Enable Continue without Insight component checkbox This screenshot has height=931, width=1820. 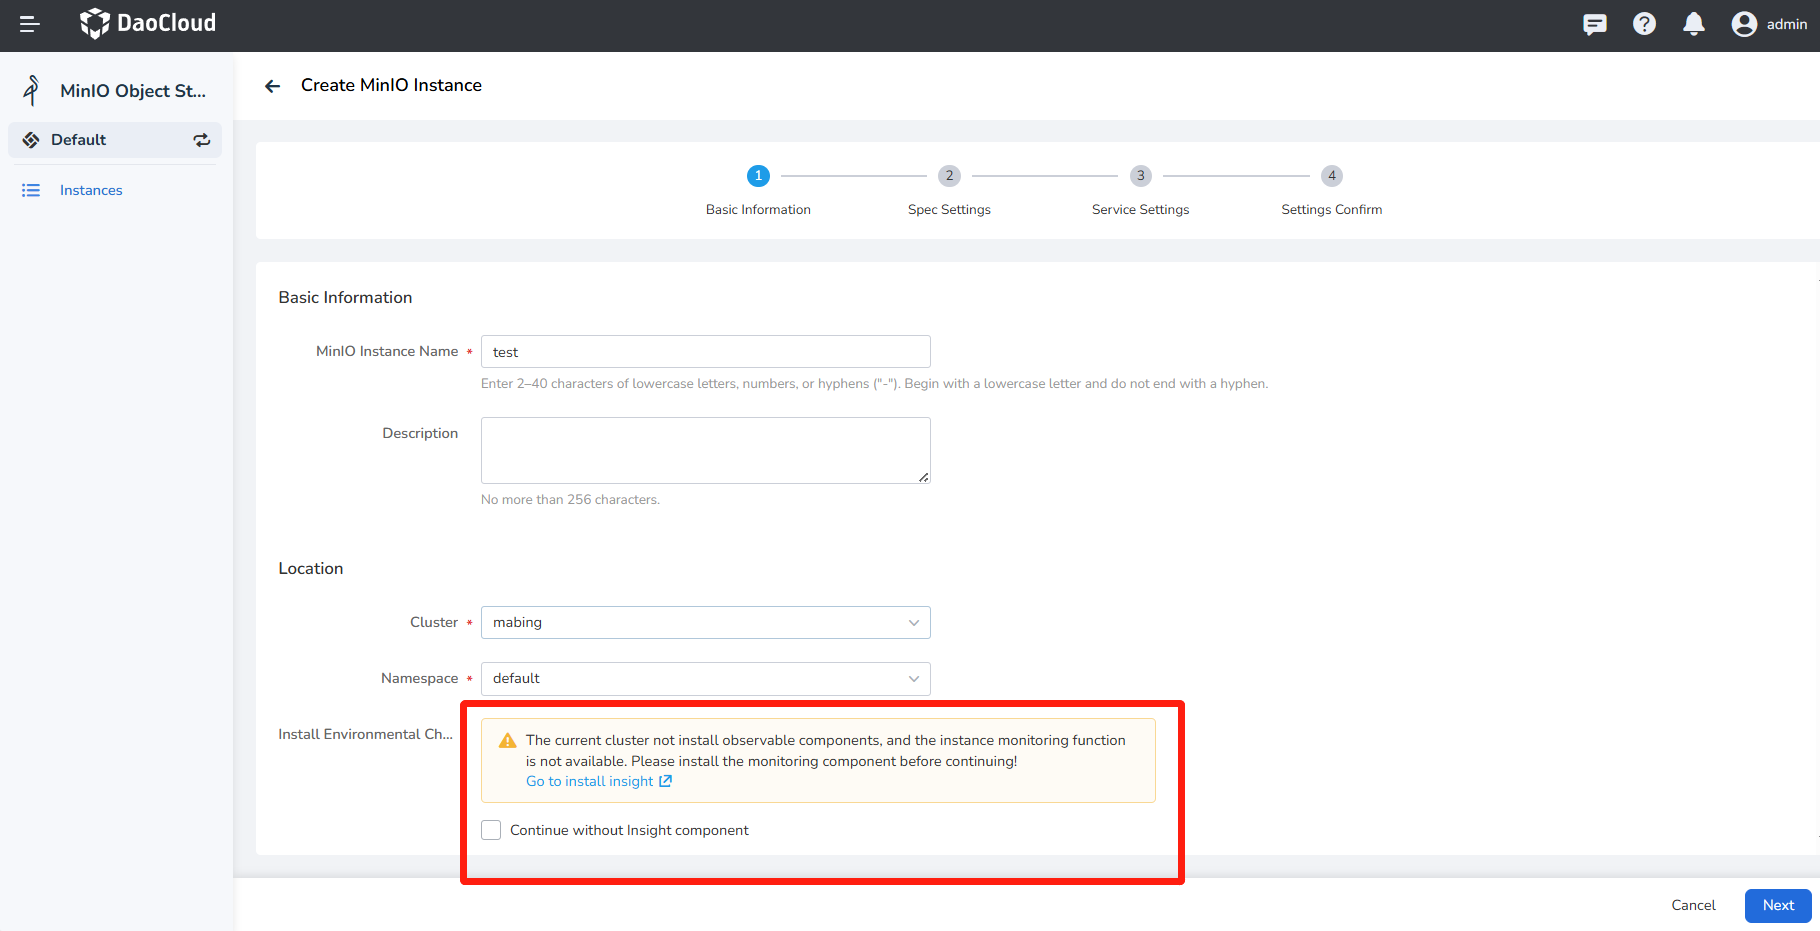[491, 830]
